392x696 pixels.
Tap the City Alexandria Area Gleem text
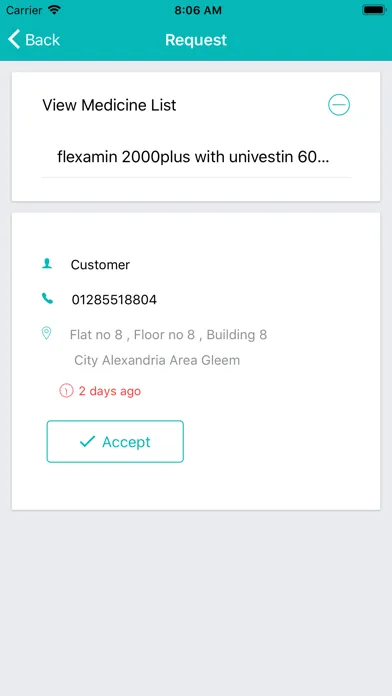coord(157,360)
